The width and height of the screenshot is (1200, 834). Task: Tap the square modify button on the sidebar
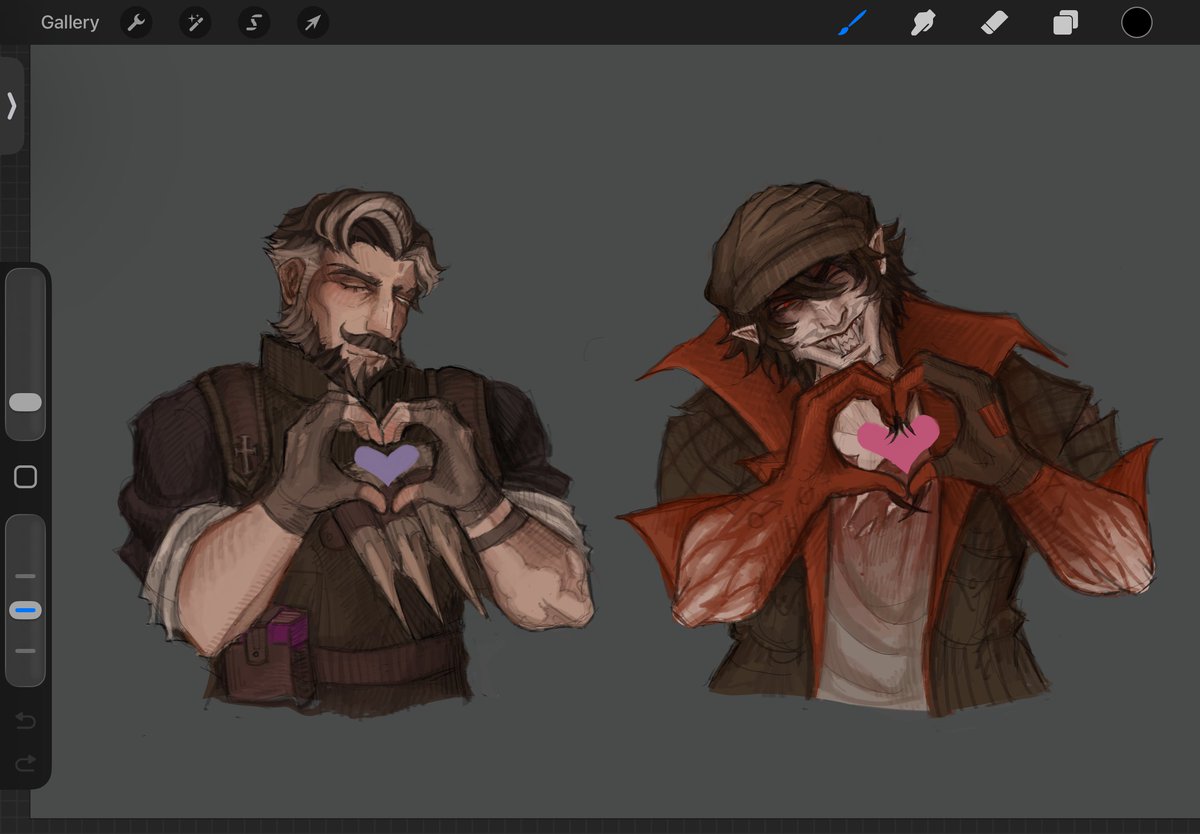coord(26,477)
